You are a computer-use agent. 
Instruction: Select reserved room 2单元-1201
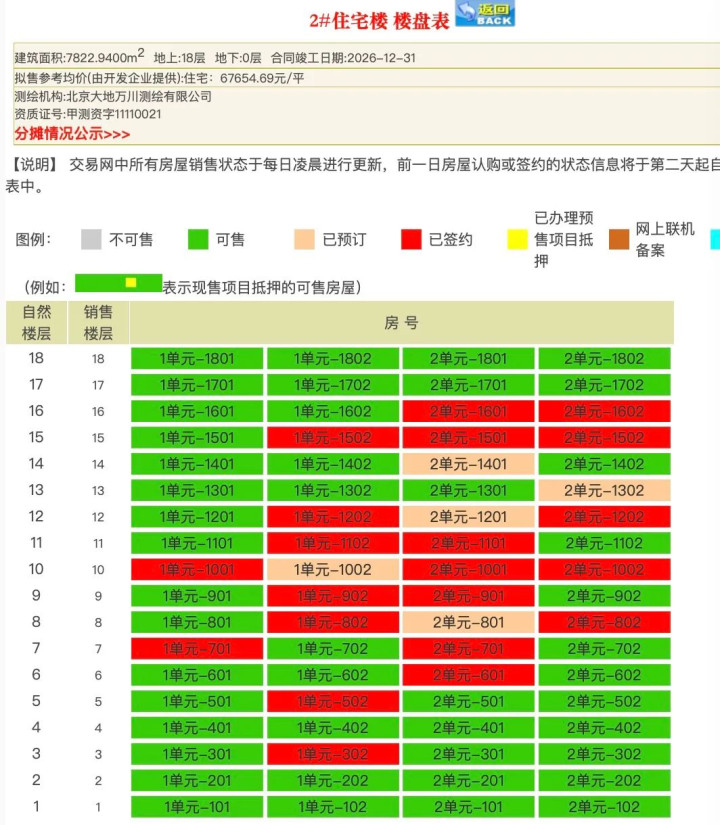(468, 517)
